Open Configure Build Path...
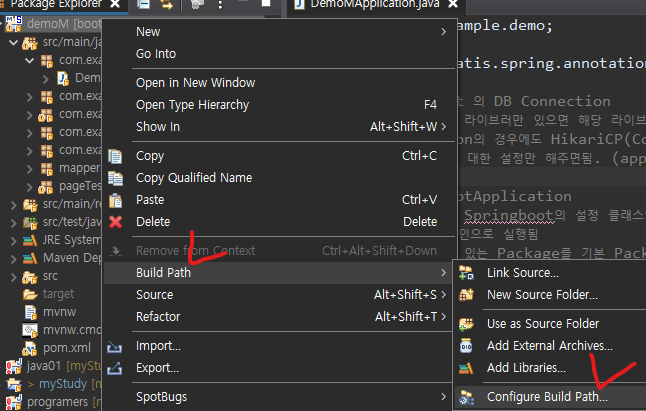The image size is (646, 411). pos(550,397)
